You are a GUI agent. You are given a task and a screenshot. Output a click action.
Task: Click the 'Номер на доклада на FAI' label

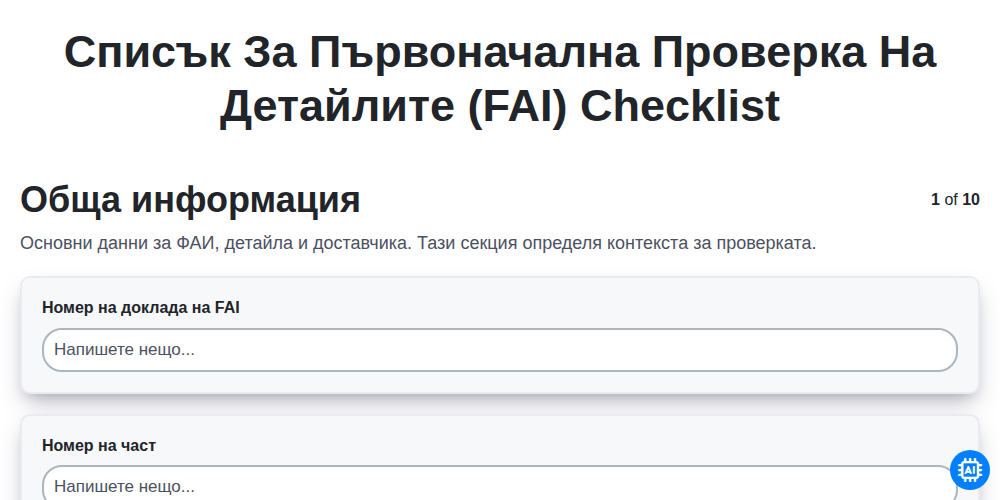tap(141, 308)
